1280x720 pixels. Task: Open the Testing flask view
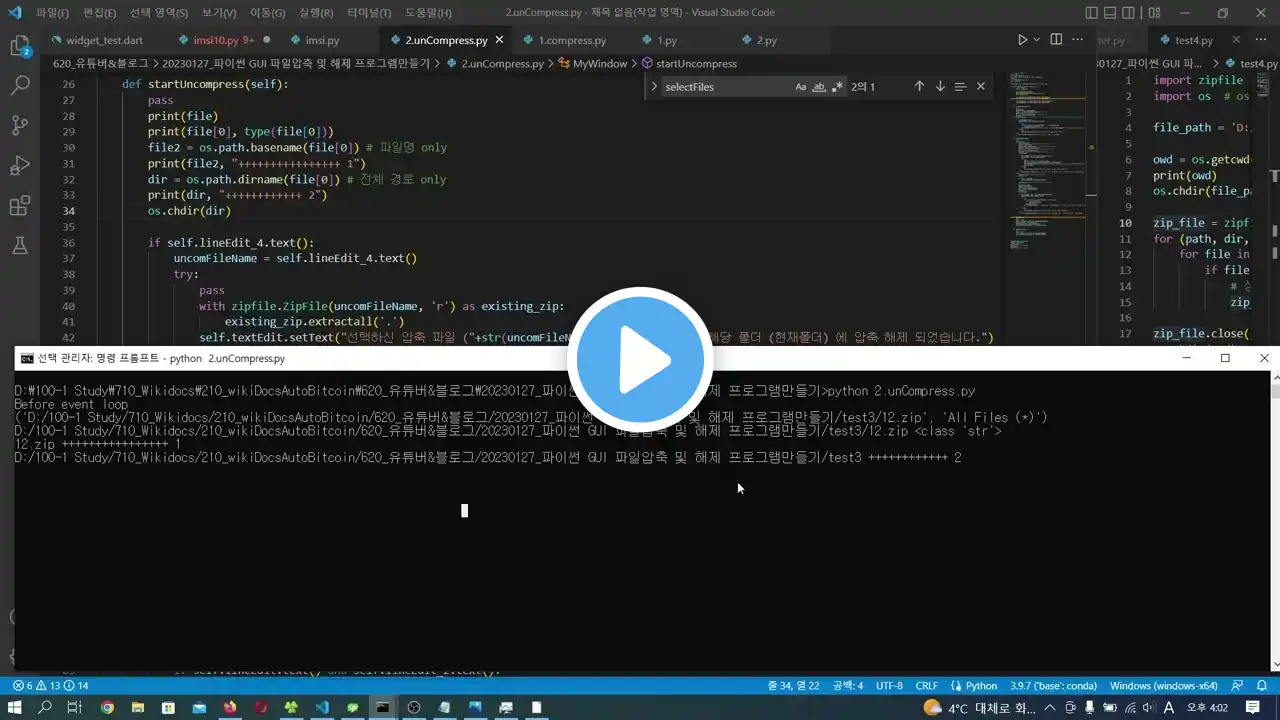pos(19,245)
